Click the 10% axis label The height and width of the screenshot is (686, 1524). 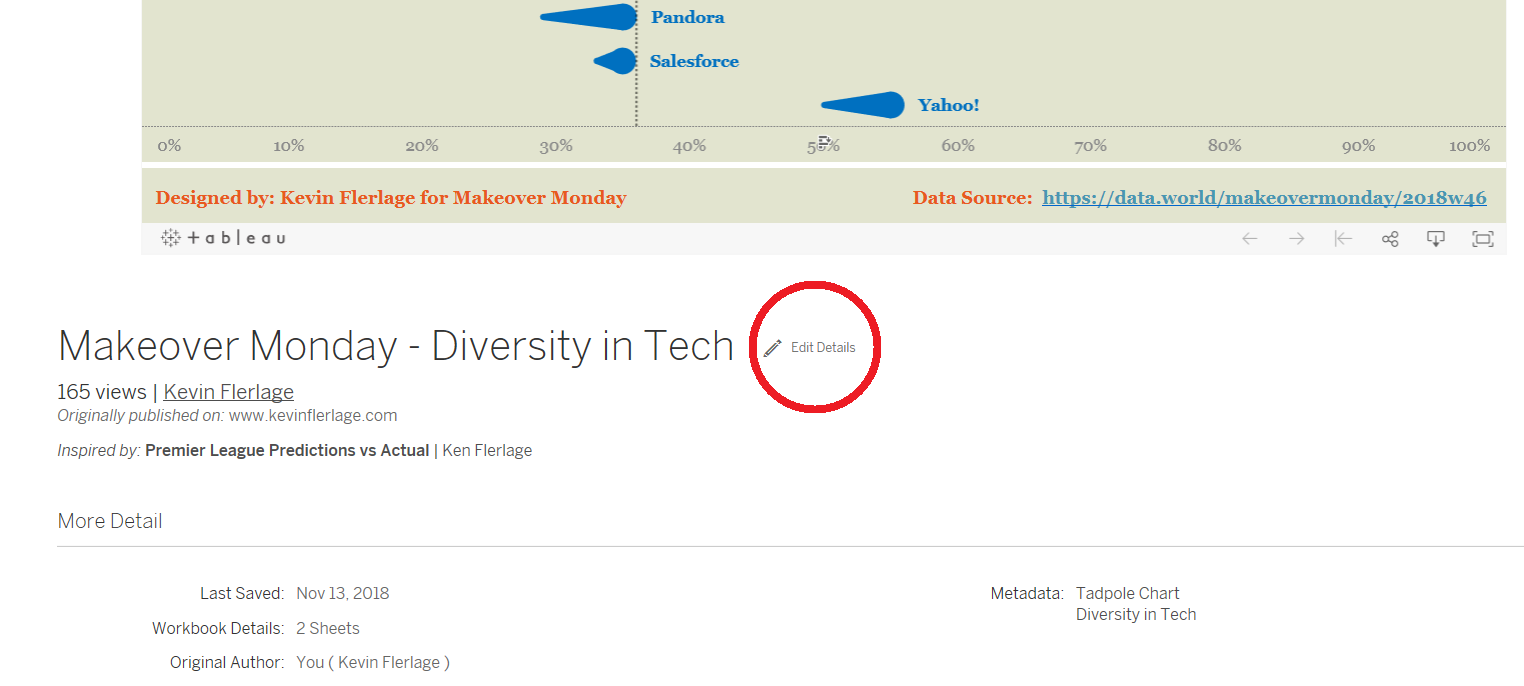coord(288,146)
